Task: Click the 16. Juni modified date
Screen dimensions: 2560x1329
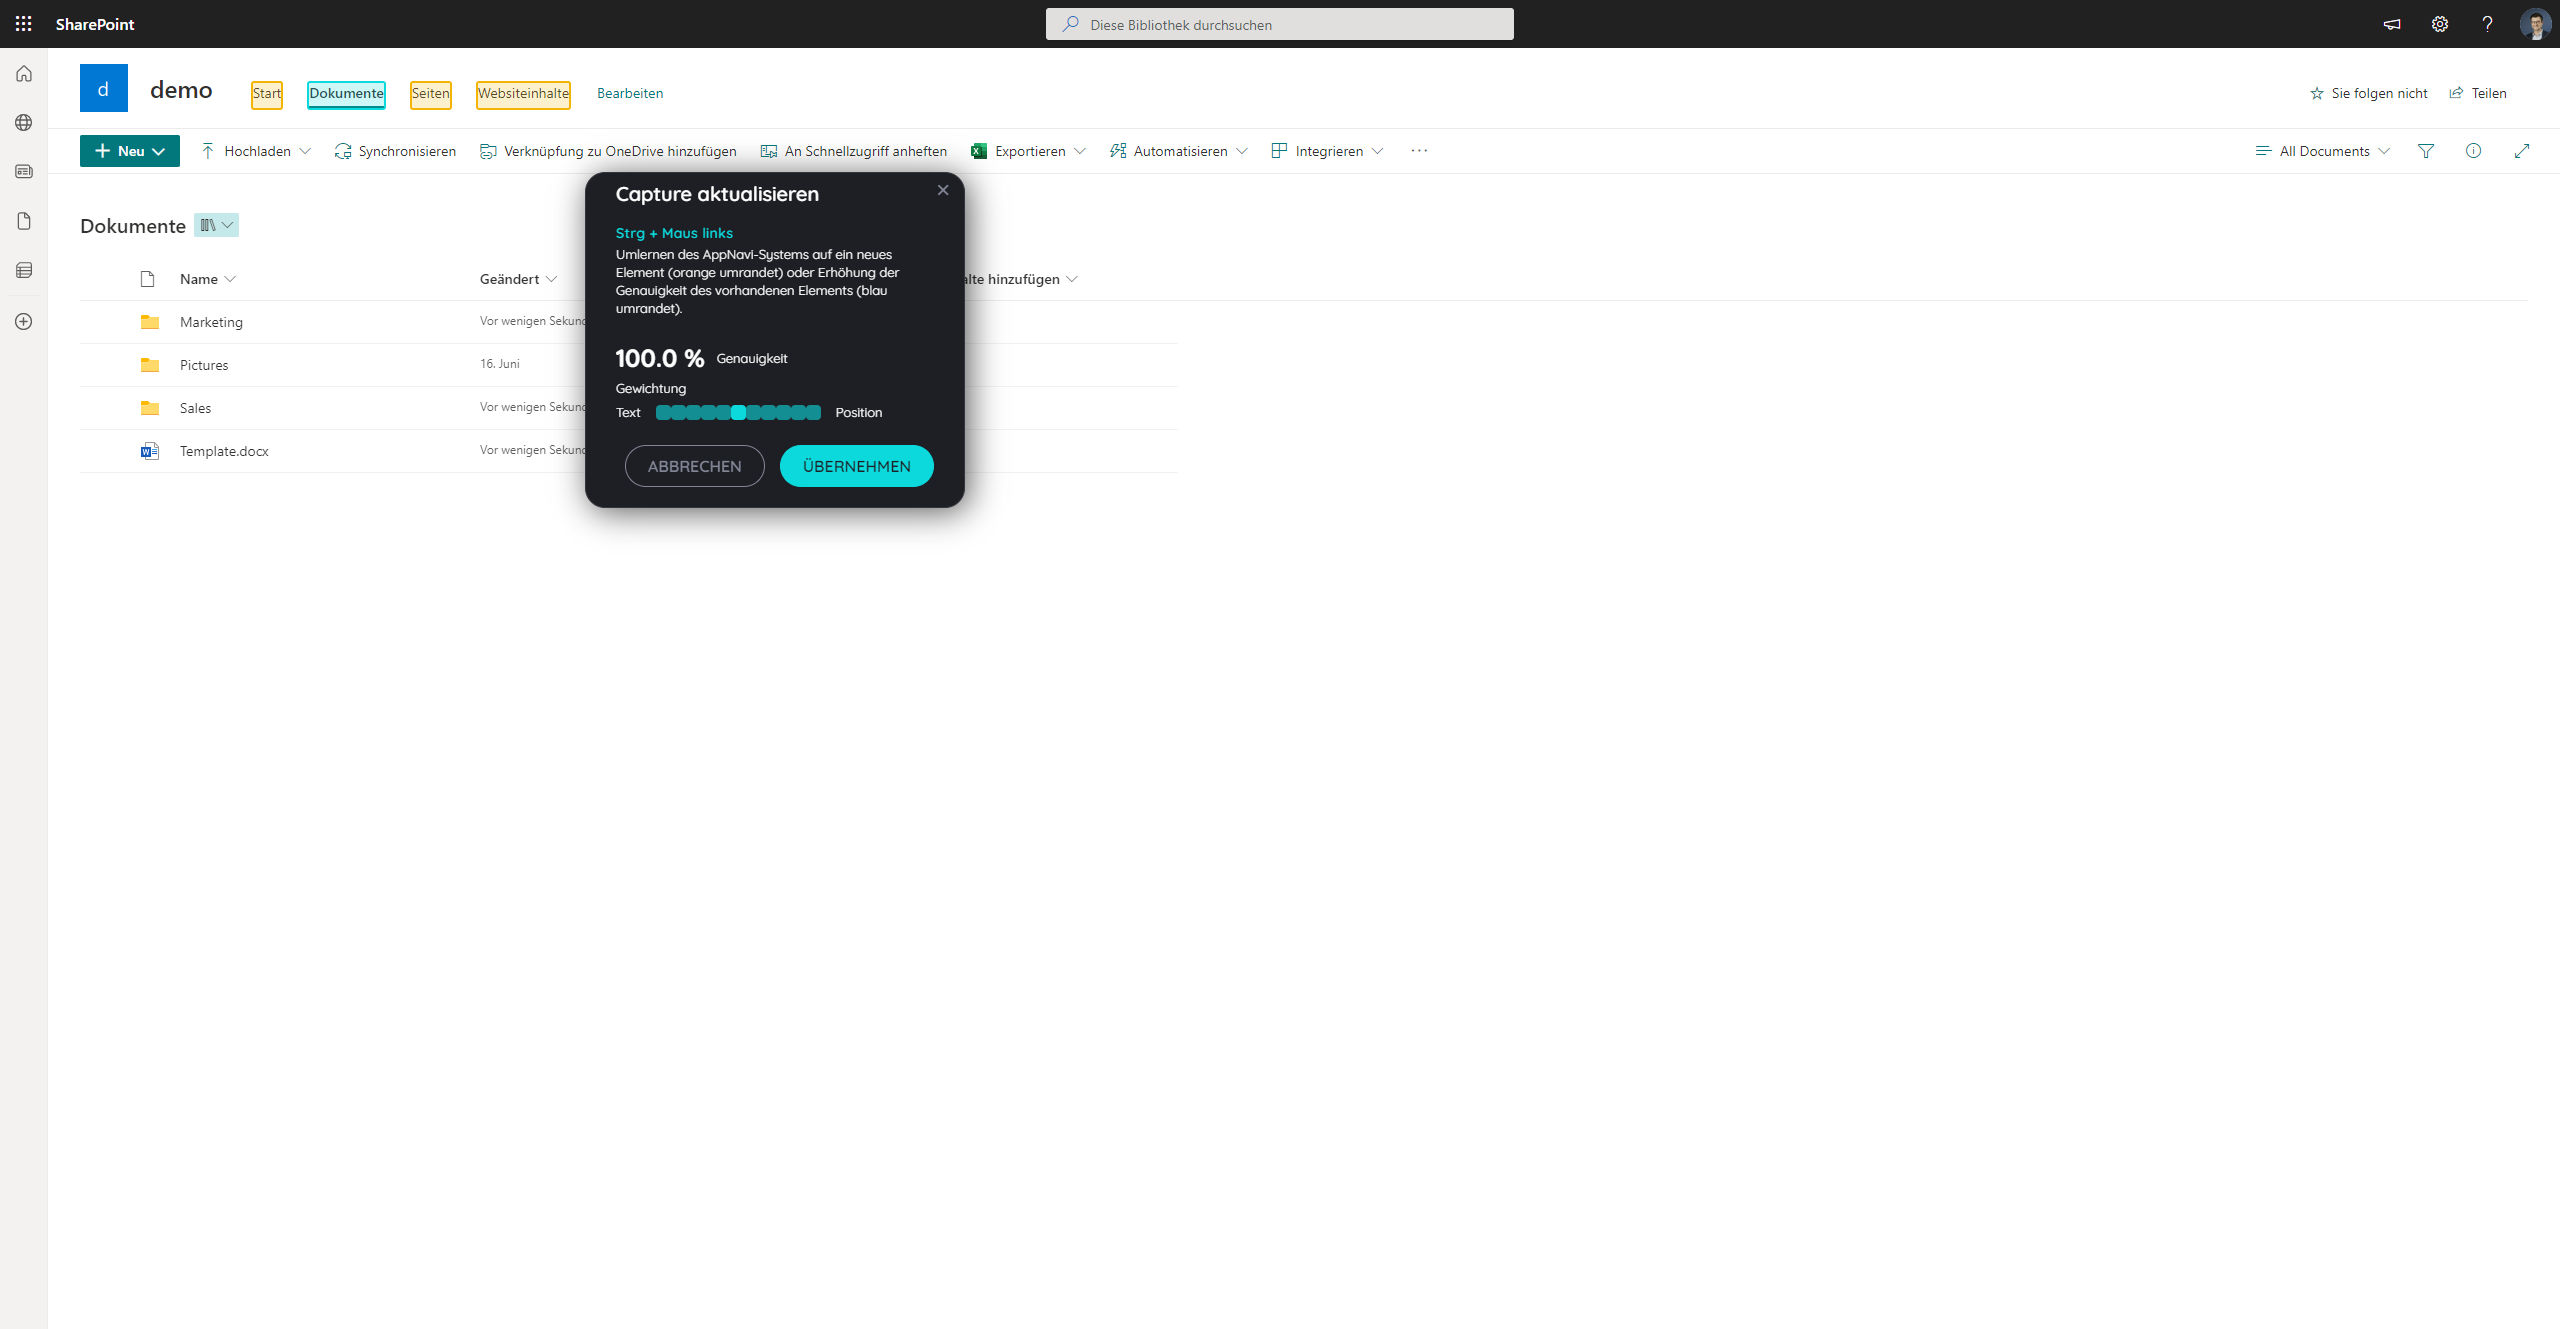Action: 500,364
